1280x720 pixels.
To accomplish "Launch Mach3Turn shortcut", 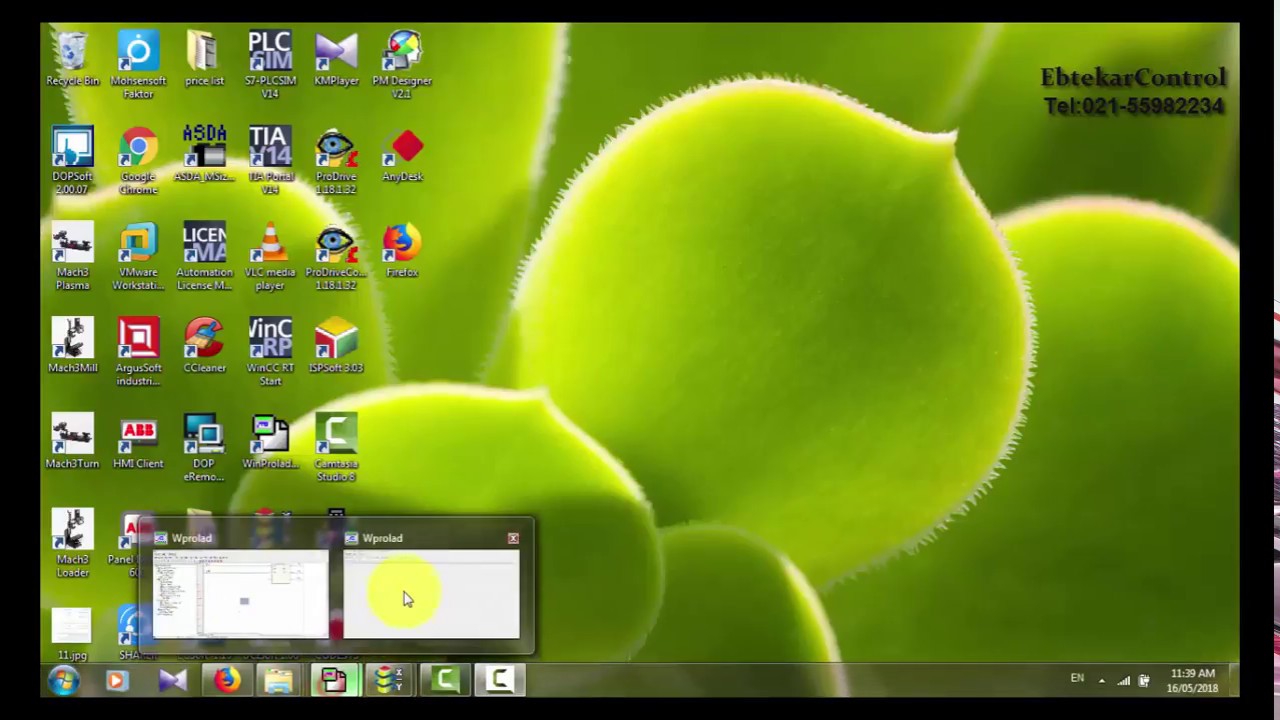I will pos(72,442).
